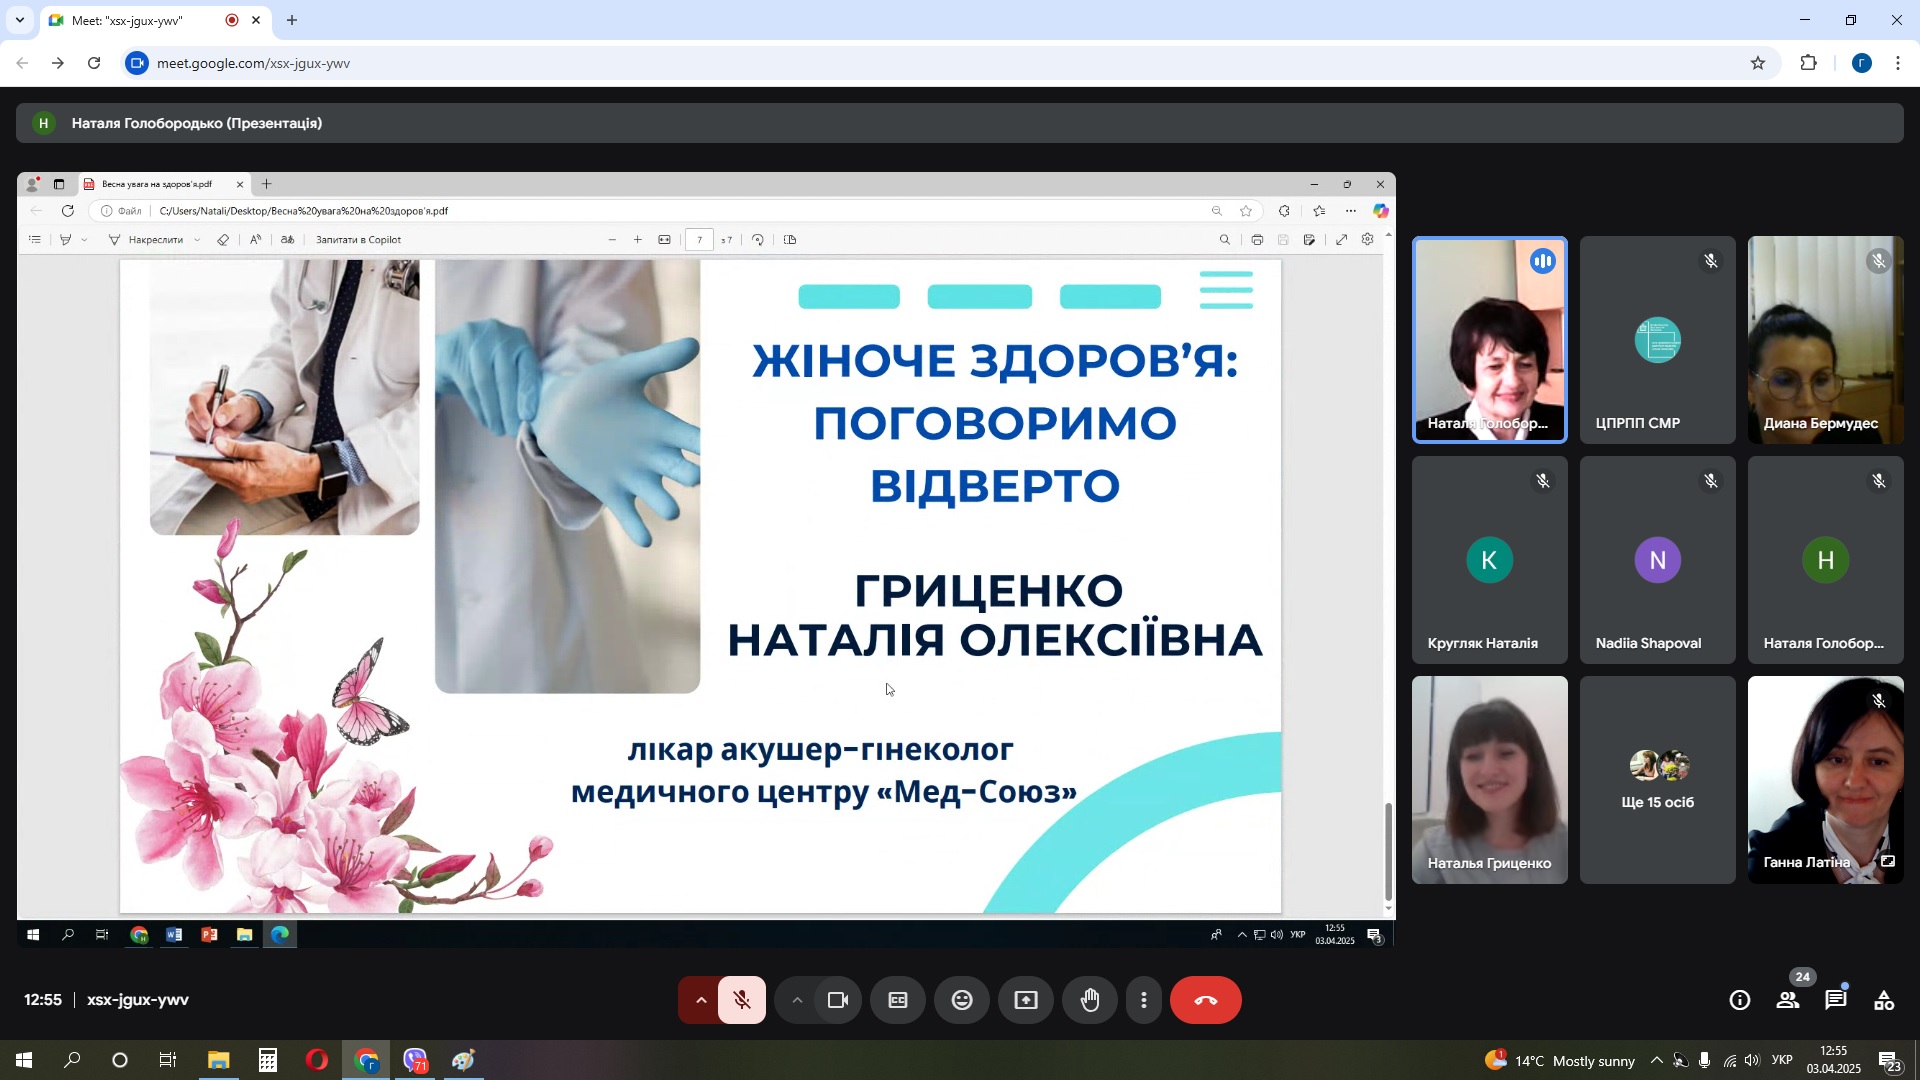Image resolution: width=1920 pixels, height=1080 pixels.
Task: Expand video settings arrow beside camera
Action: [x=796, y=1001]
